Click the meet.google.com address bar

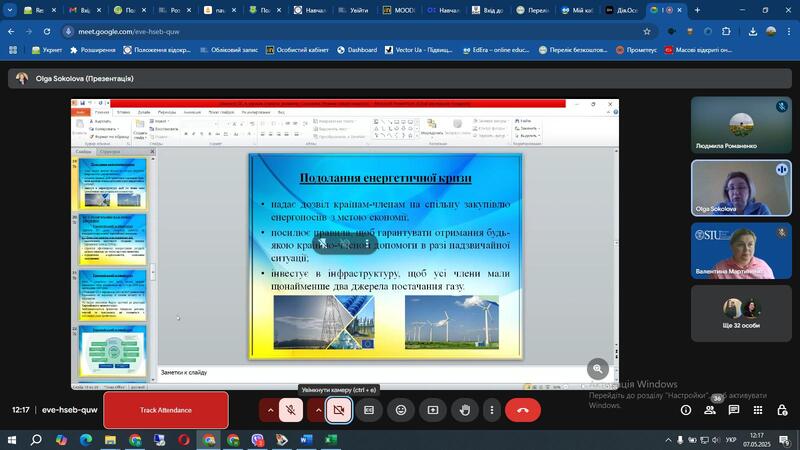coord(357,32)
